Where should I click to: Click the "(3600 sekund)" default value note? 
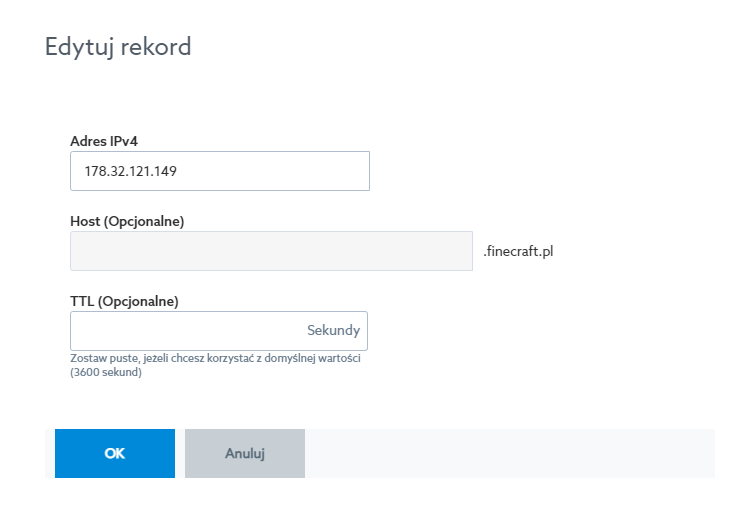pyautogui.click(x=106, y=372)
